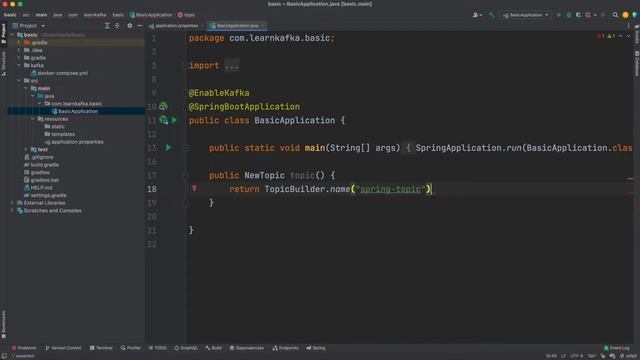Image resolution: width=640 pixels, height=360 pixels.
Task: Open the GraphQL tool window
Action: pos(186,348)
